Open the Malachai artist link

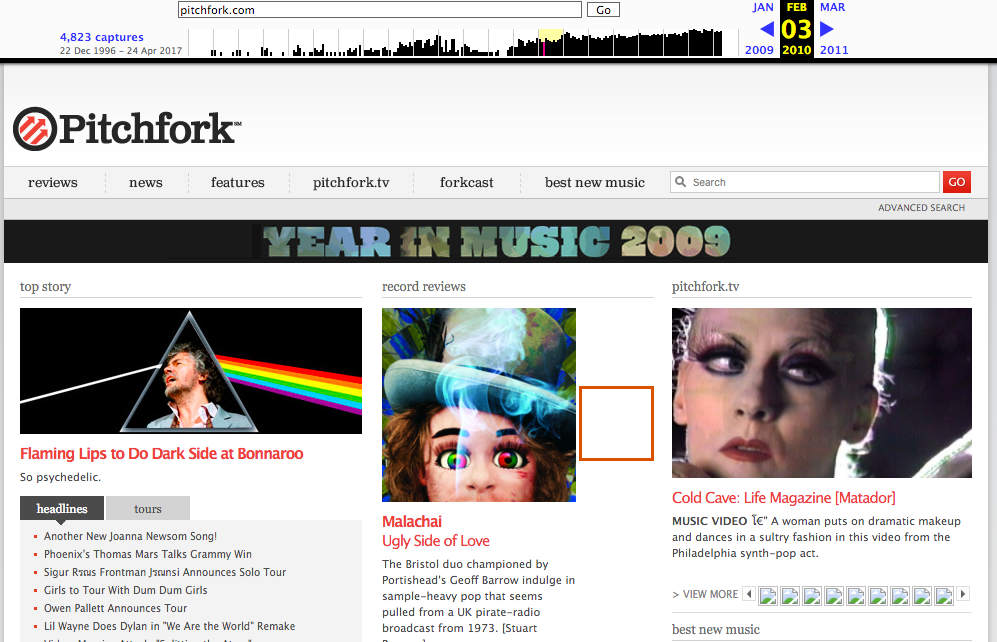[x=411, y=522]
